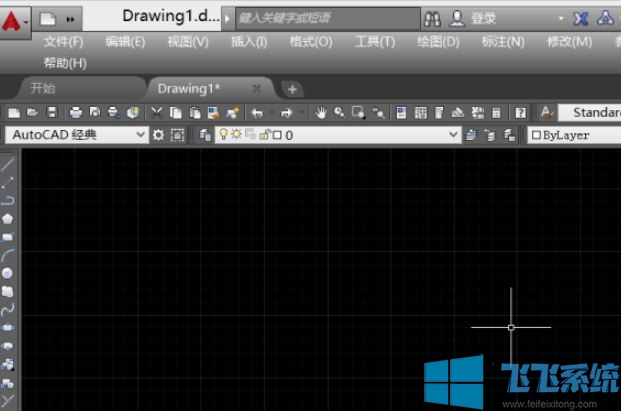Select the Line tool in left toolbar
Viewport: 621px width, 411px height.
[x=8, y=164]
